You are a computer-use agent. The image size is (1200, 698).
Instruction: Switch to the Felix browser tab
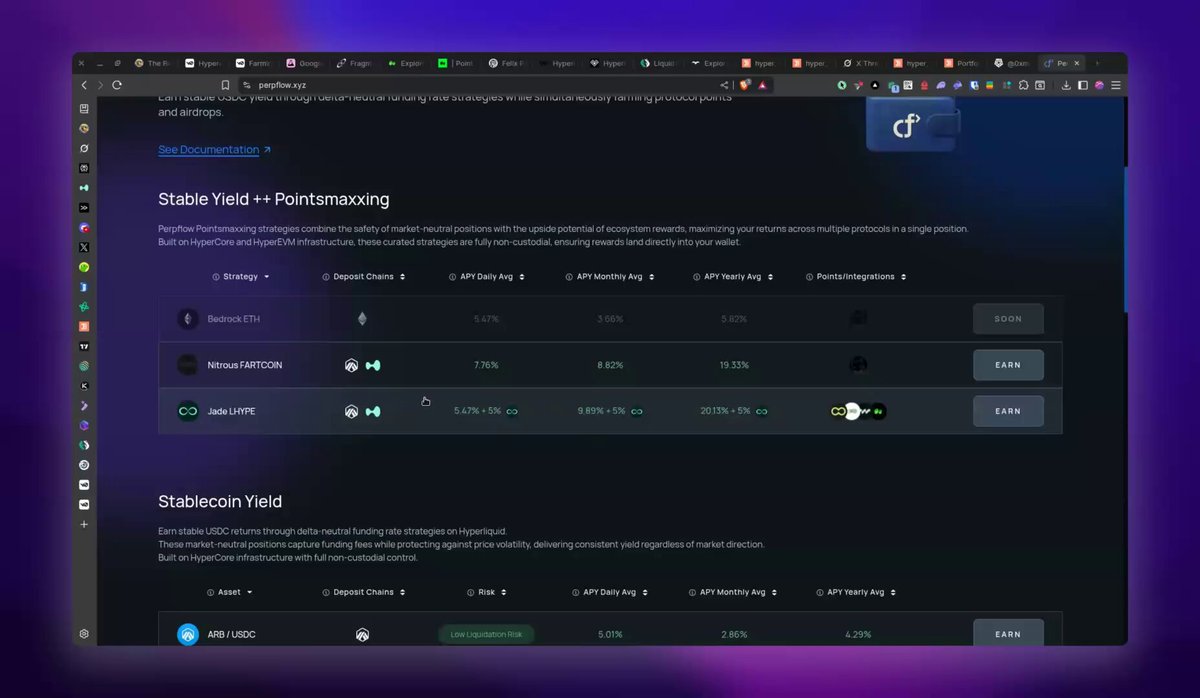508,63
